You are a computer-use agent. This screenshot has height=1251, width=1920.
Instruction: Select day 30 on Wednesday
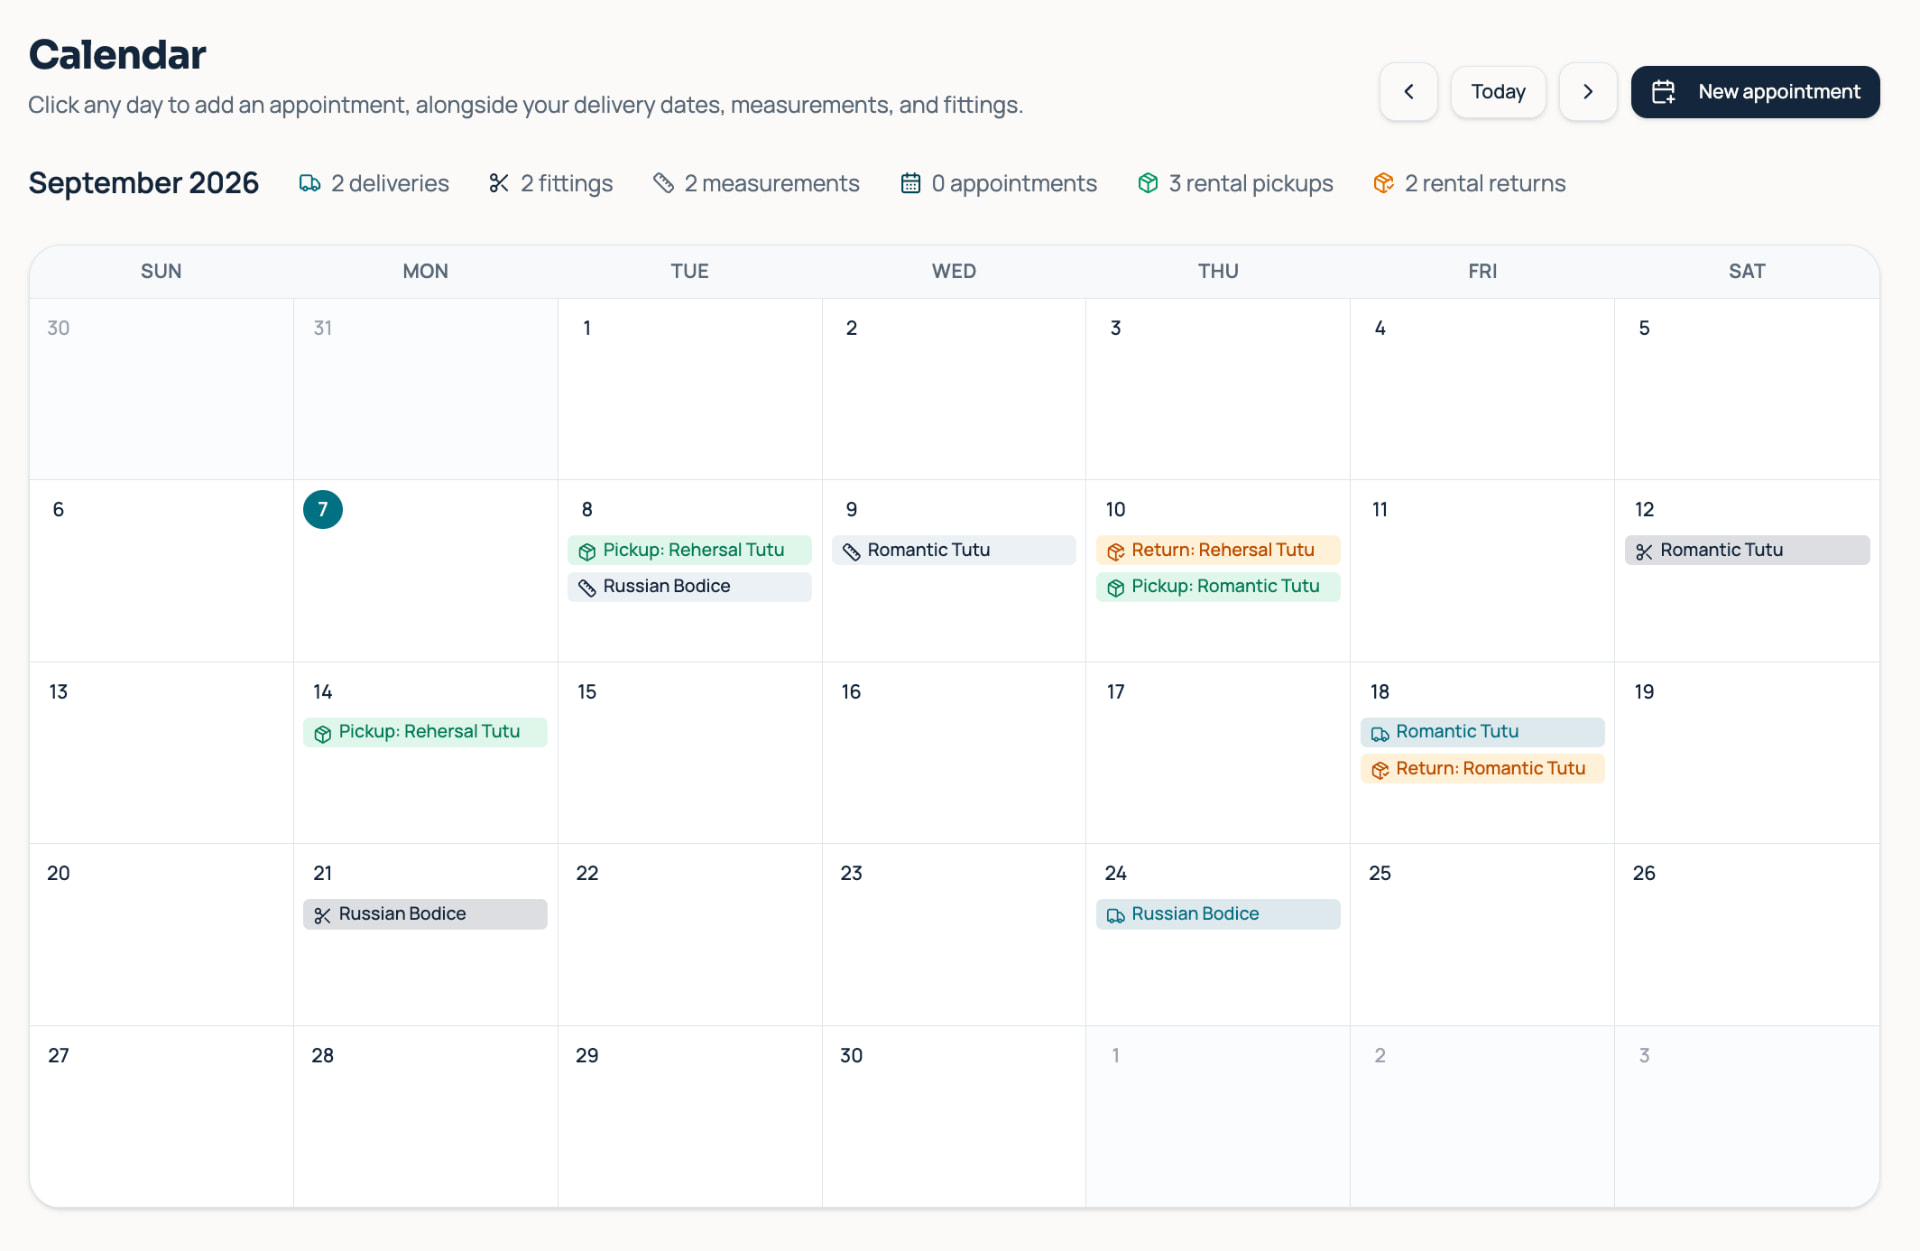(x=851, y=1056)
